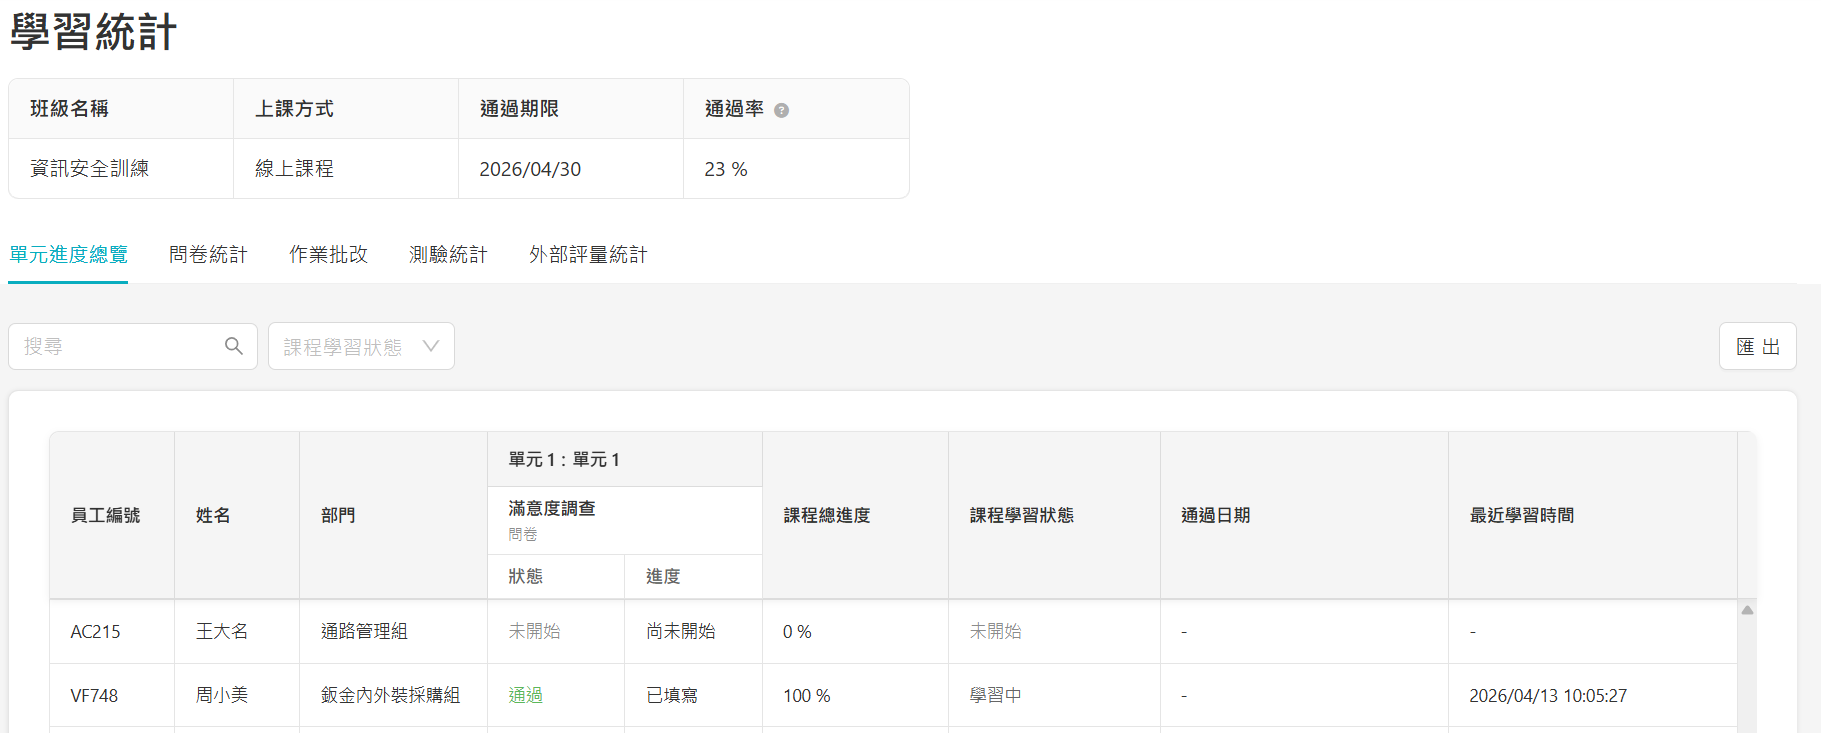Viewport: 1821px width, 733px height.
Task: Click the 課程總進度 column header
Action: coord(827,515)
